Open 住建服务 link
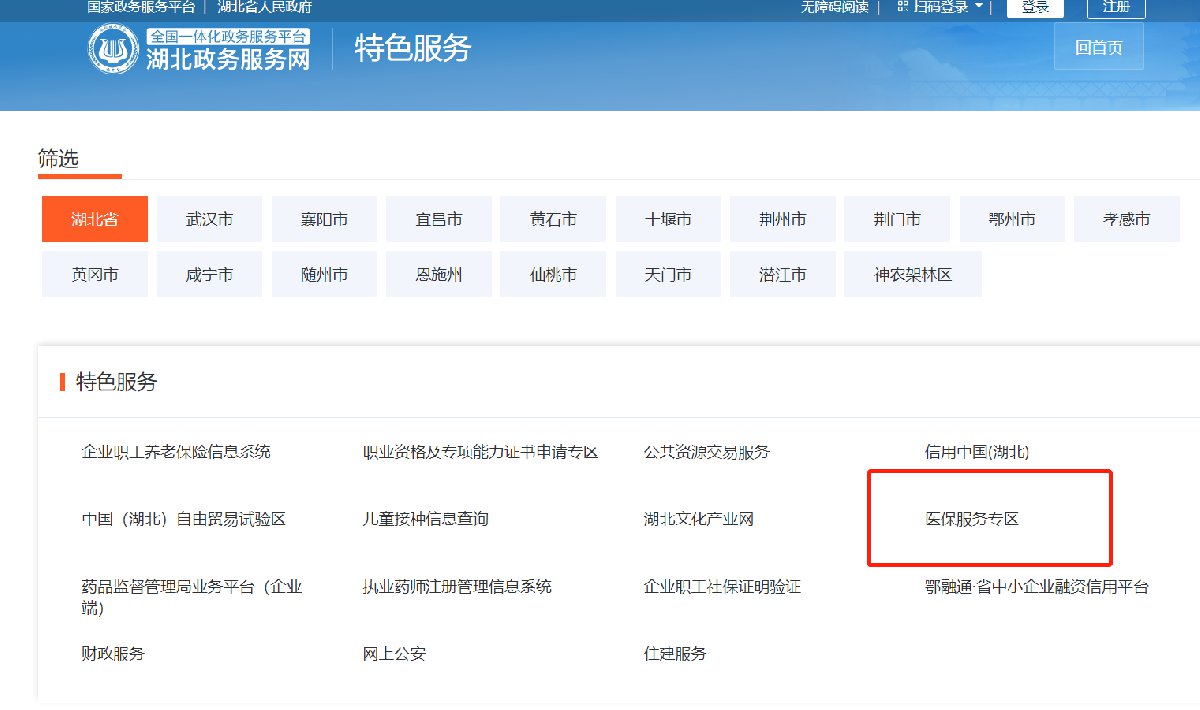This screenshot has width=1200, height=710. coord(675,654)
